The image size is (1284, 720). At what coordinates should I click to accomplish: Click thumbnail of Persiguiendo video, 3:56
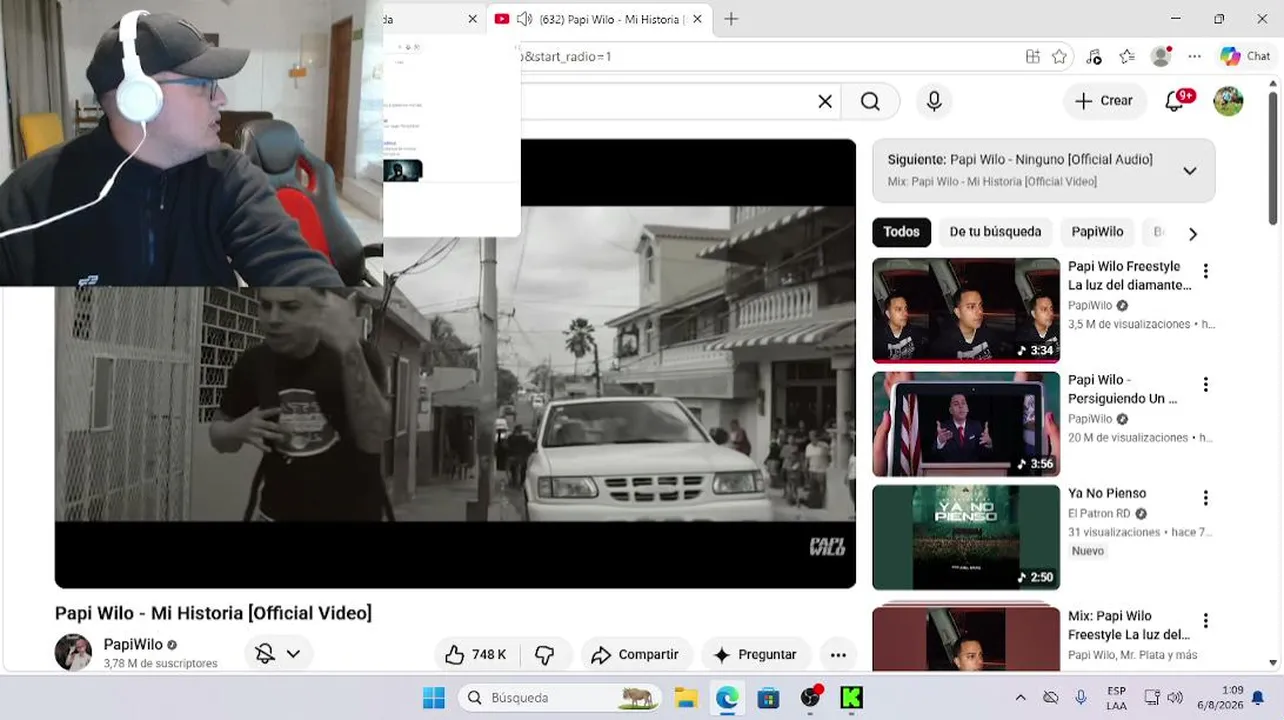(x=966, y=424)
